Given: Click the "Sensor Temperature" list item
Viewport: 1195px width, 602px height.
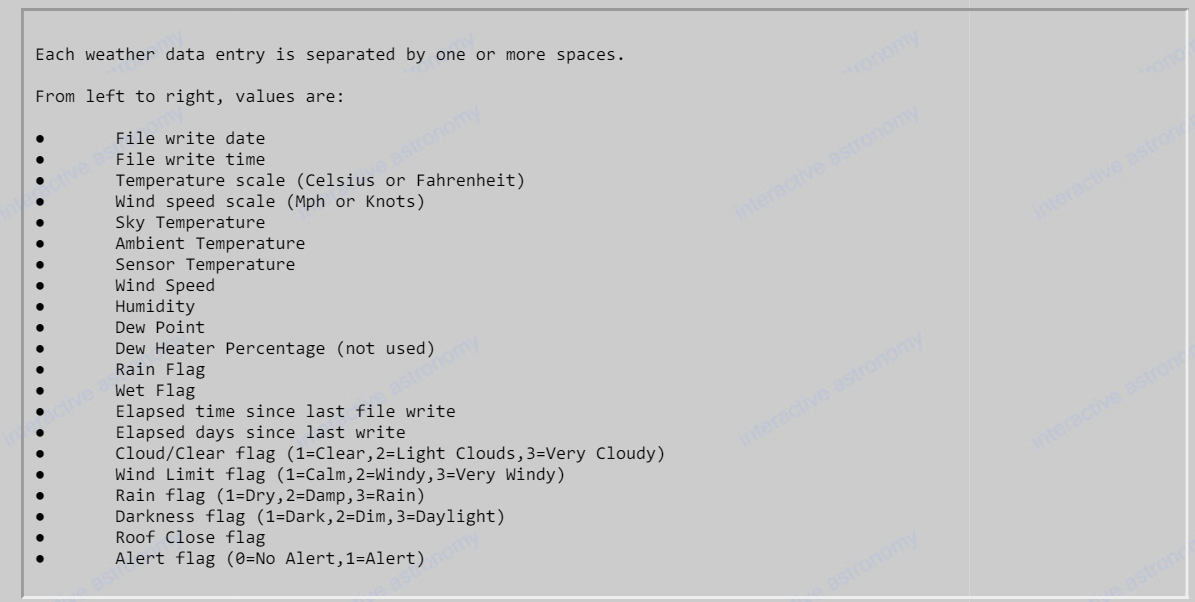Looking at the screenshot, I should point(205,264).
